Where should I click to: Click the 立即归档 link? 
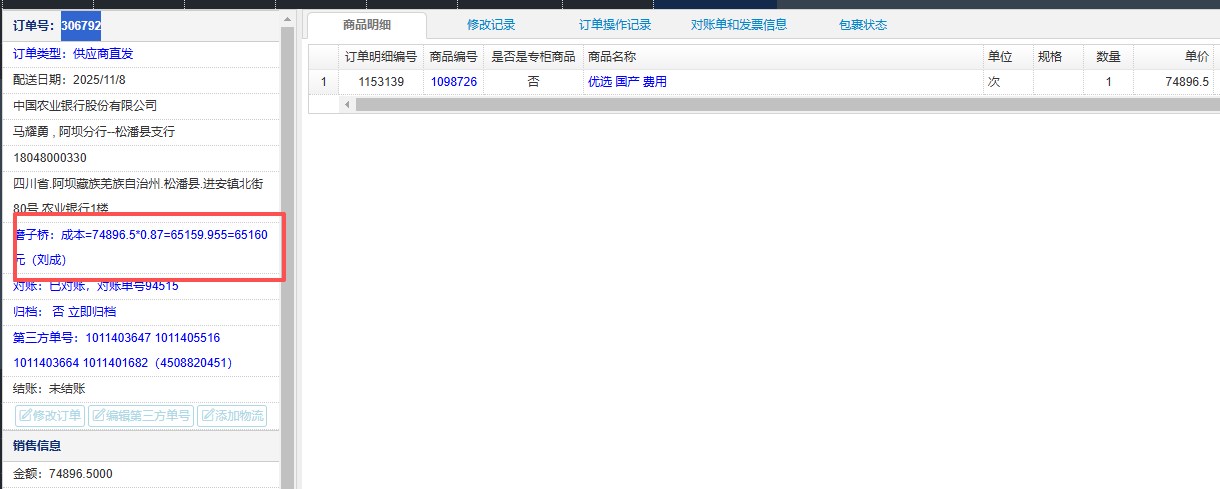pos(92,311)
